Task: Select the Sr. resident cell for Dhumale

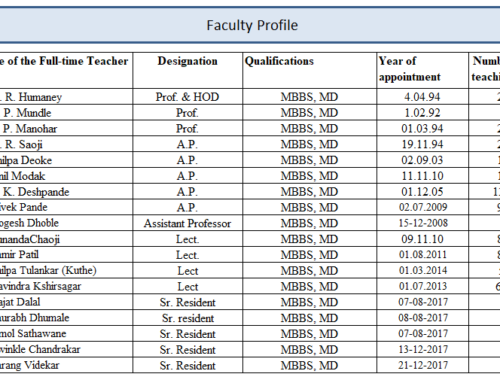Action: coord(188,318)
